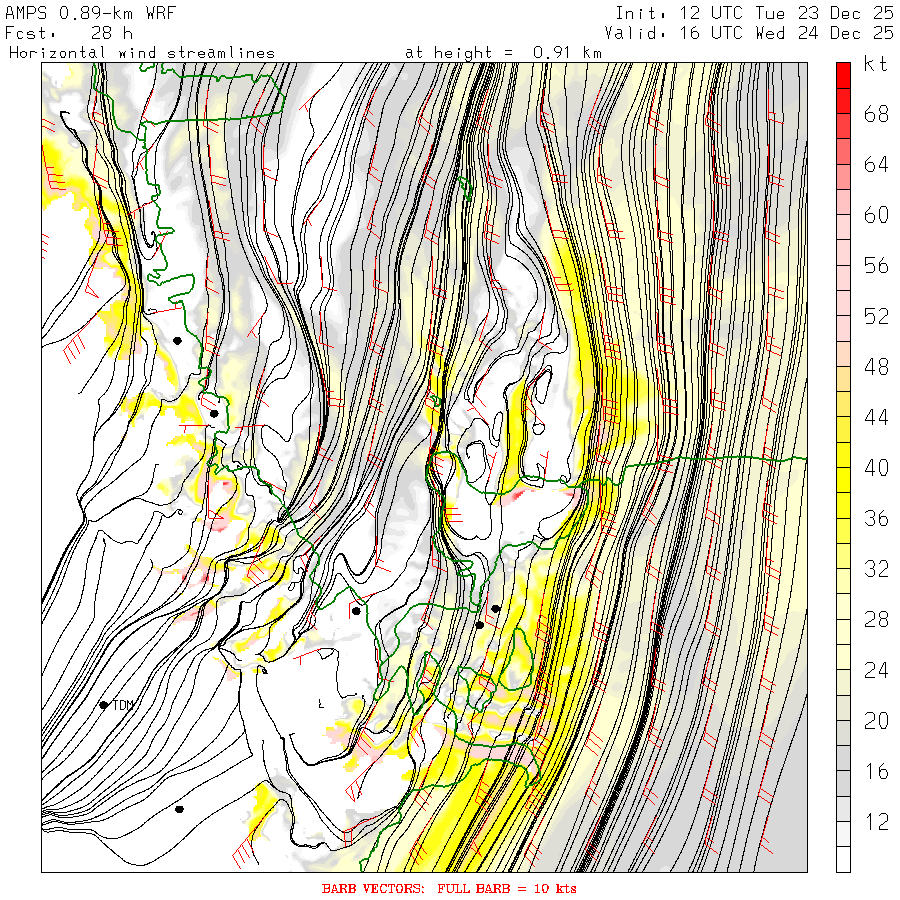
Task: Click the 'Fcst: 28 h' forecast label
Action: point(69,33)
